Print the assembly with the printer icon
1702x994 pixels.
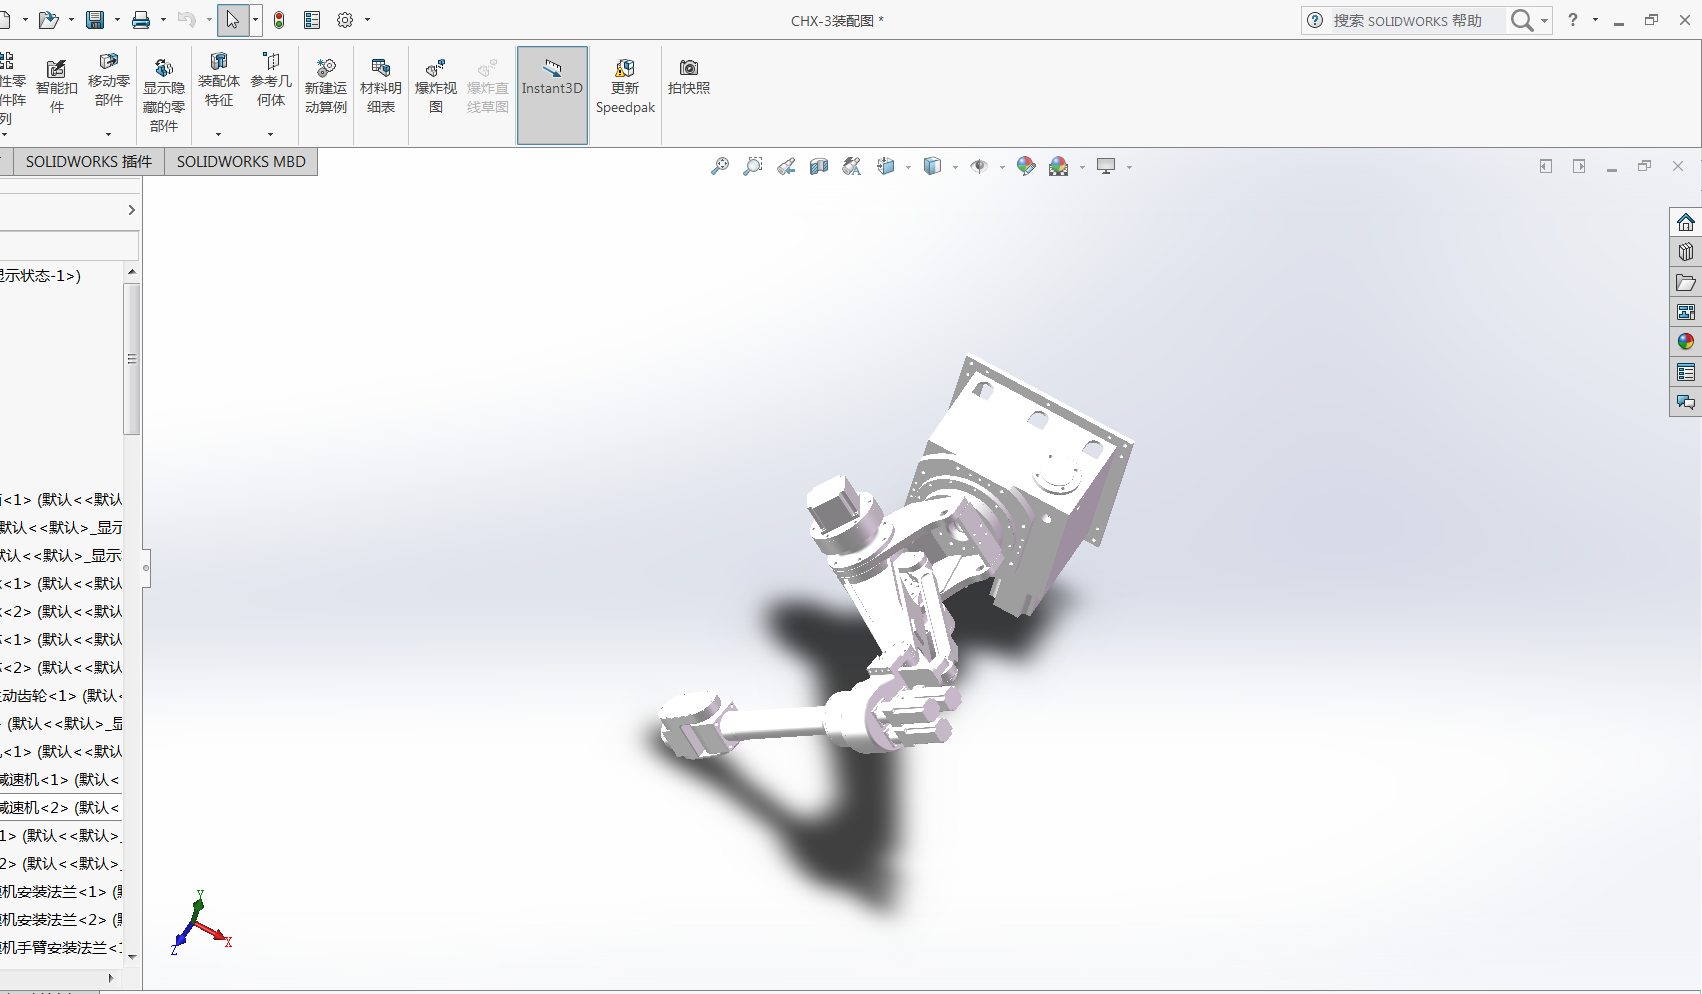(x=141, y=20)
